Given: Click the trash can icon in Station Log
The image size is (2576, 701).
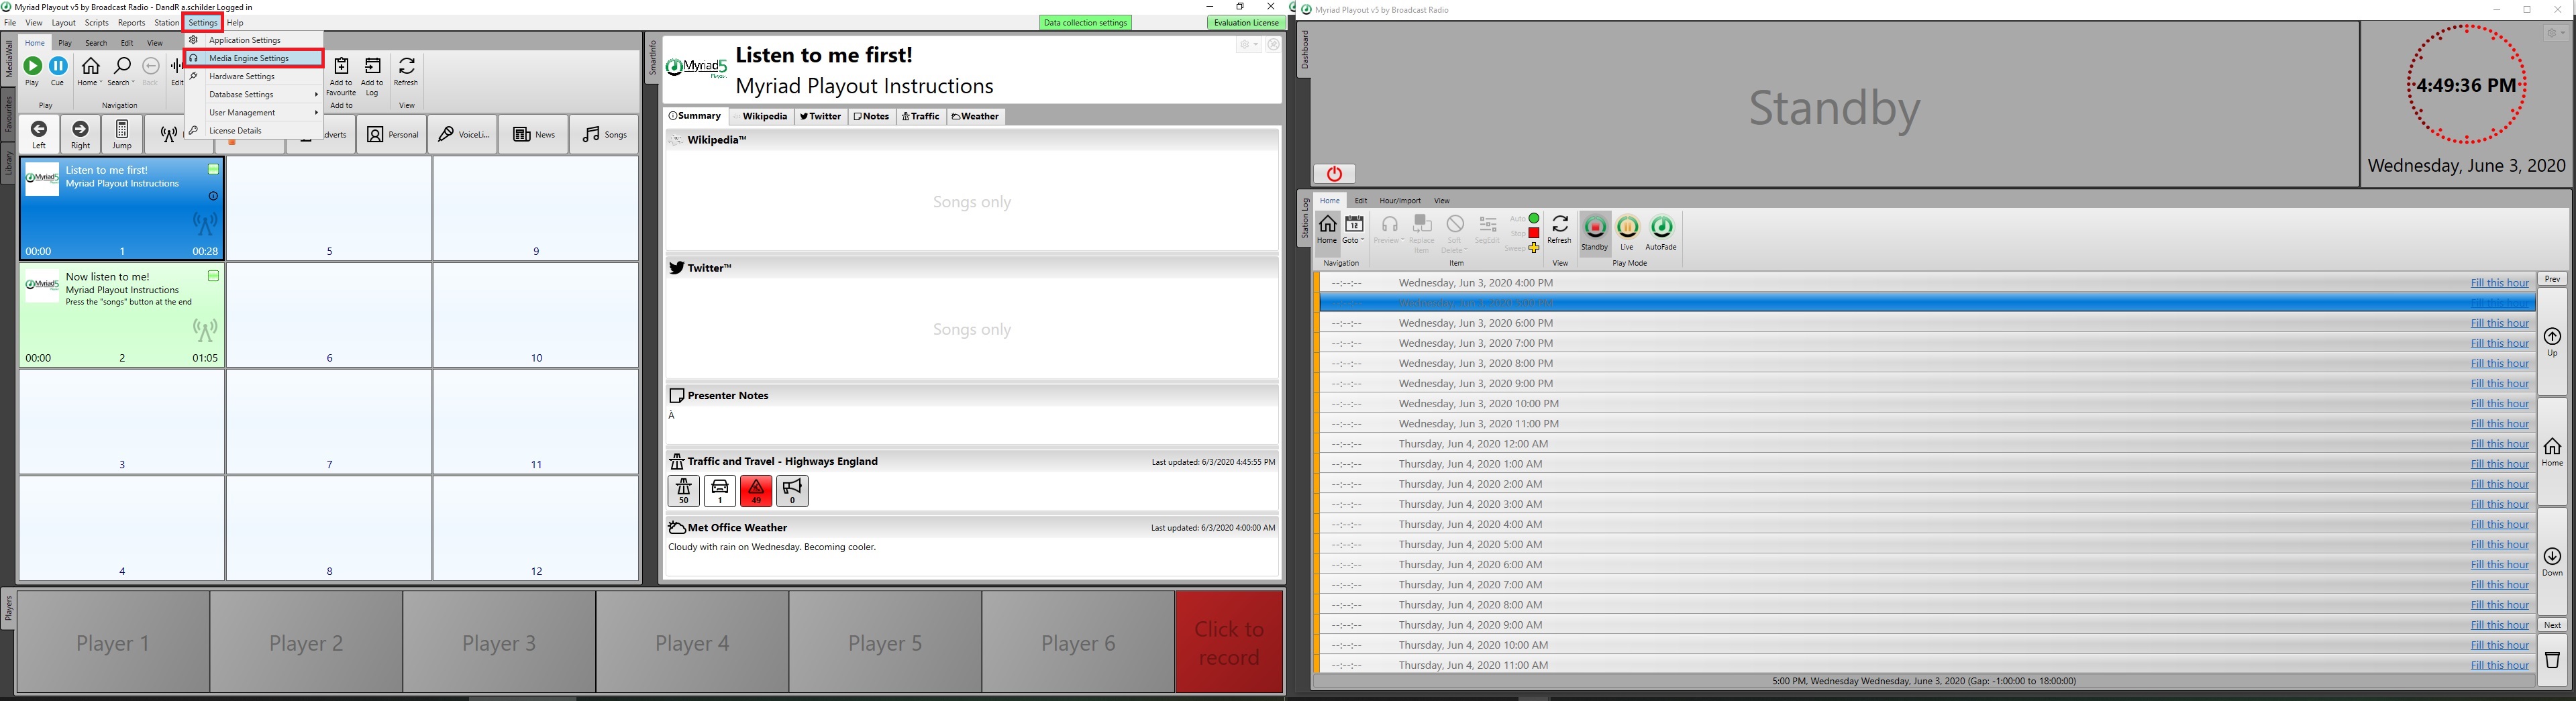Looking at the screenshot, I should (2552, 661).
